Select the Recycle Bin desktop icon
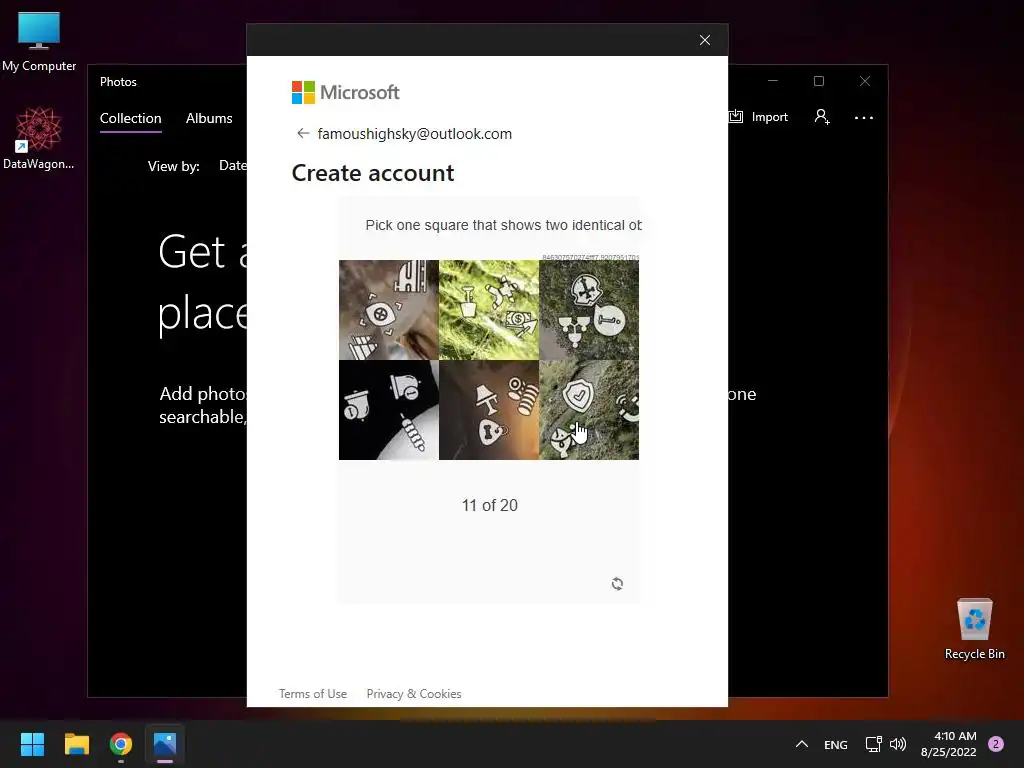The height and width of the screenshot is (768, 1024). coord(974,629)
